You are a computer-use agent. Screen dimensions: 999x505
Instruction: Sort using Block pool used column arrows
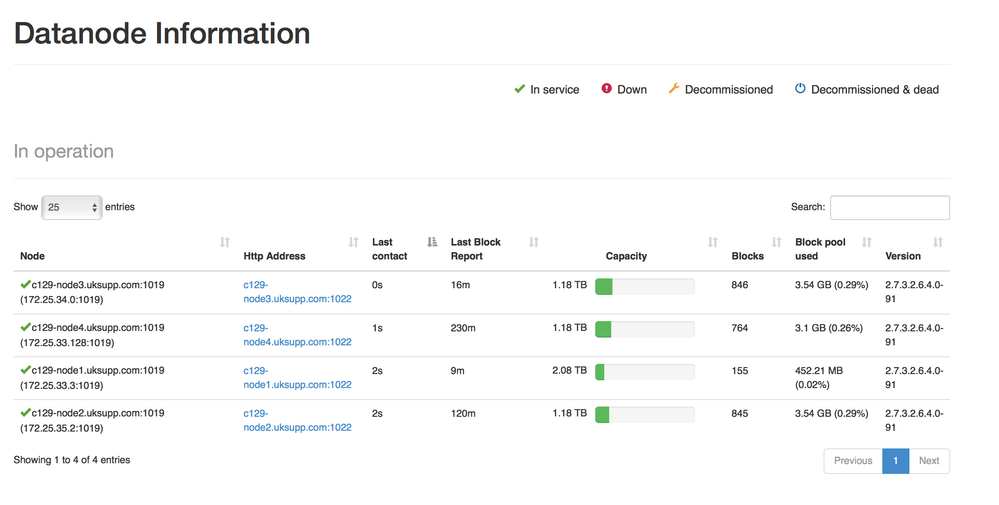point(867,242)
